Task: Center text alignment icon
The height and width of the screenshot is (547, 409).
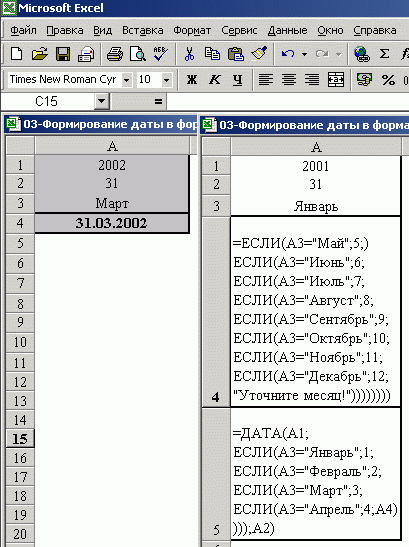Action: [289, 80]
